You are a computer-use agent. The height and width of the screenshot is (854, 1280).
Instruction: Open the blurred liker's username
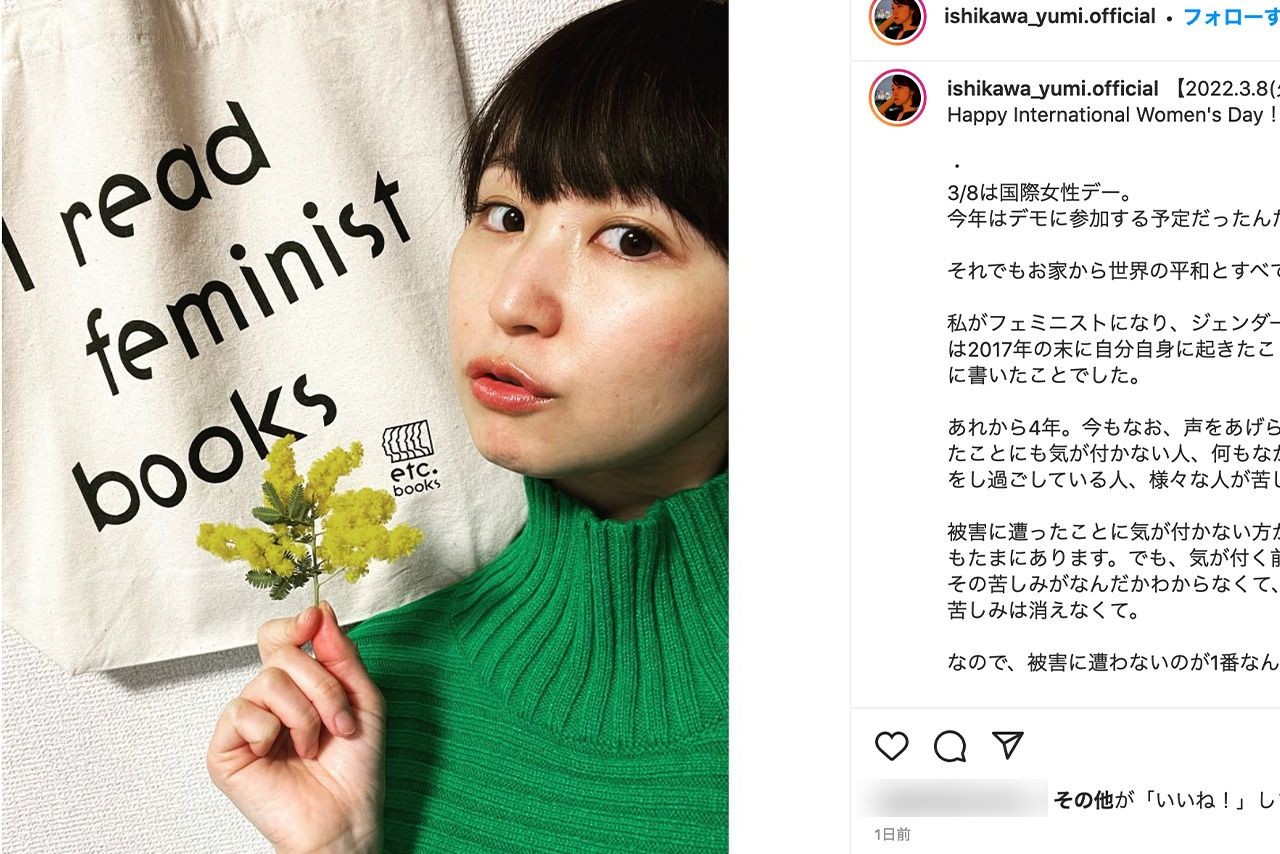pyautogui.click(x=953, y=799)
